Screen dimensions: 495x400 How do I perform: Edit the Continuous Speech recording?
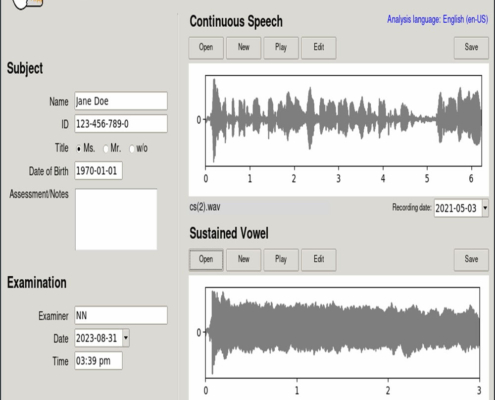tap(319, 48)
